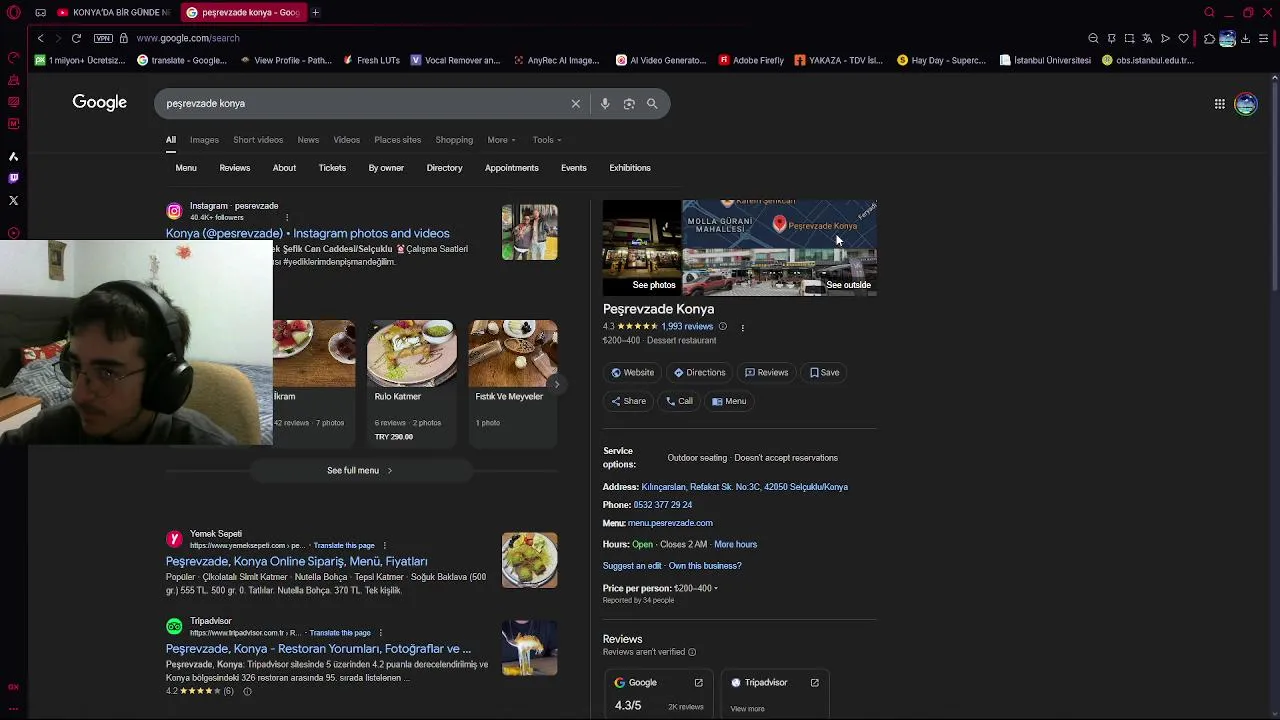Open Yemek Sepeti Peşrevzade result

coord(297,562)
